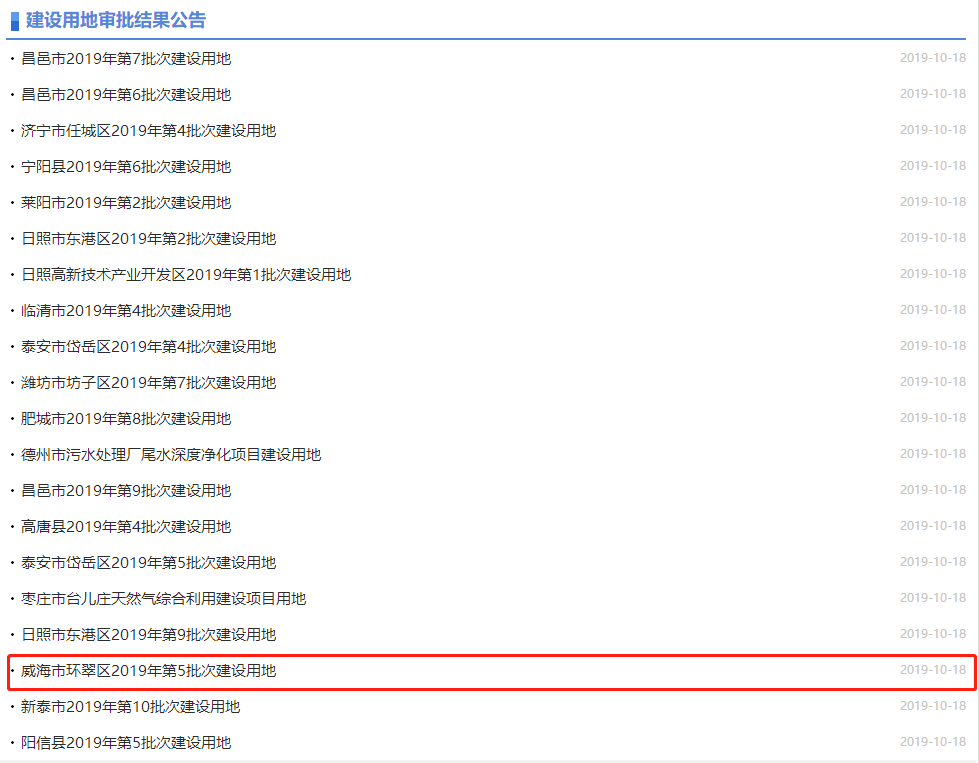Open 潍坊市坊子区2019年第7批次建设用地 link

[x=149, y=383]
